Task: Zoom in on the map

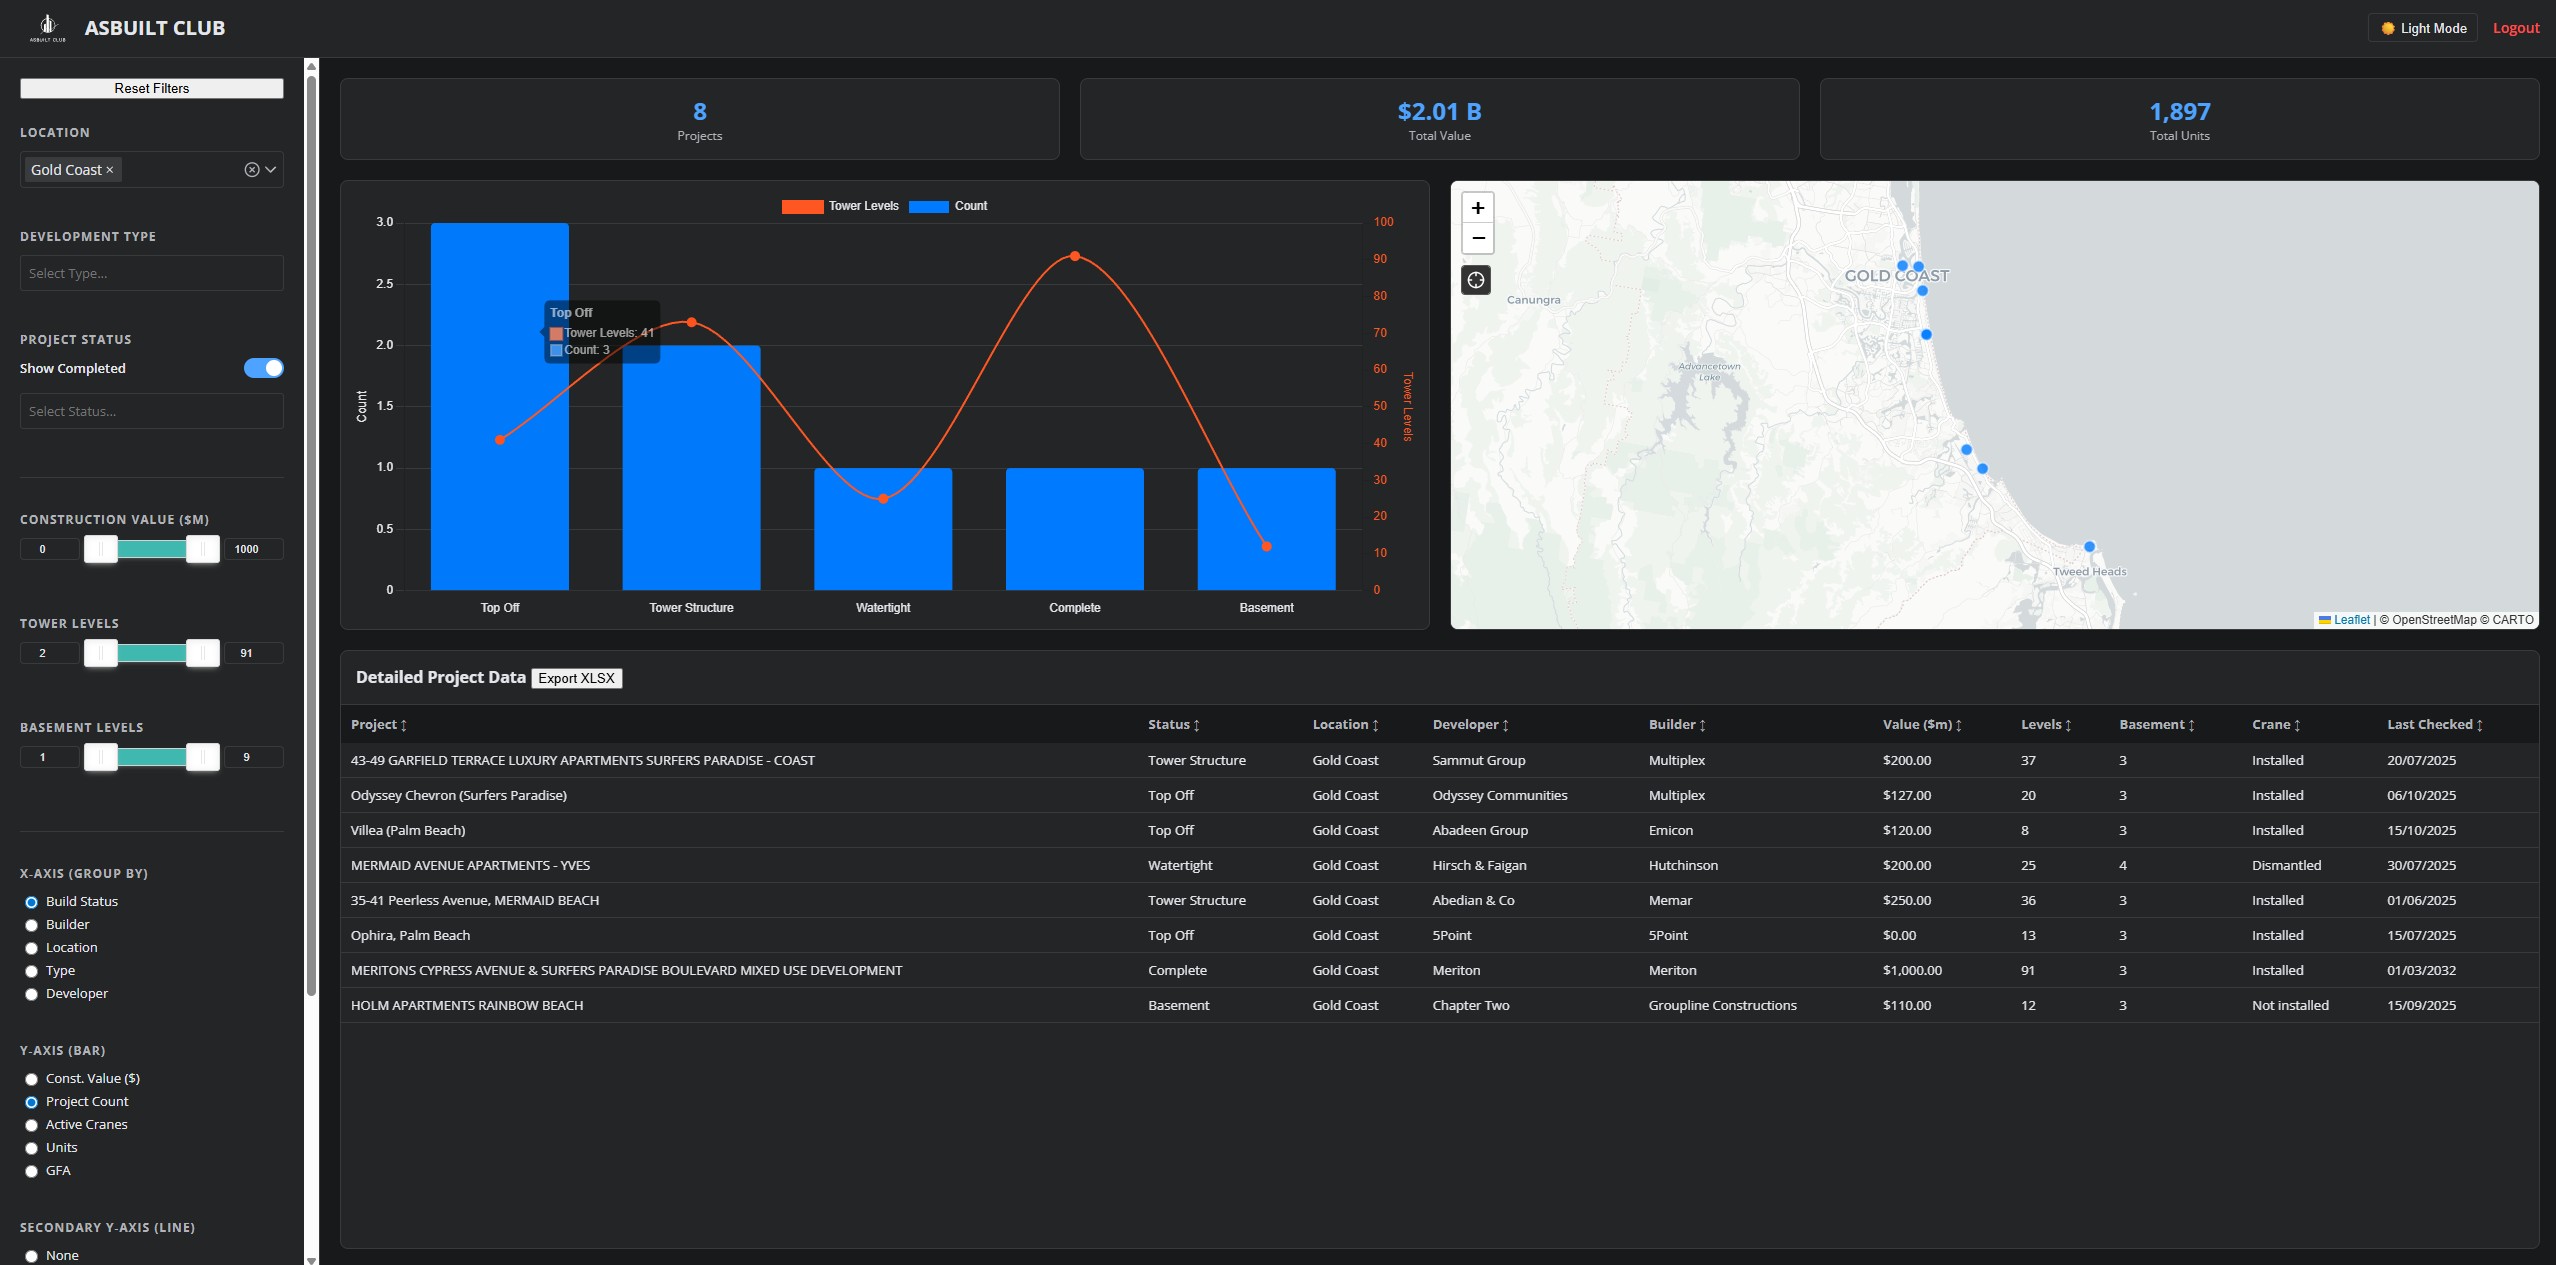Action: click(x=1477, y=208)
